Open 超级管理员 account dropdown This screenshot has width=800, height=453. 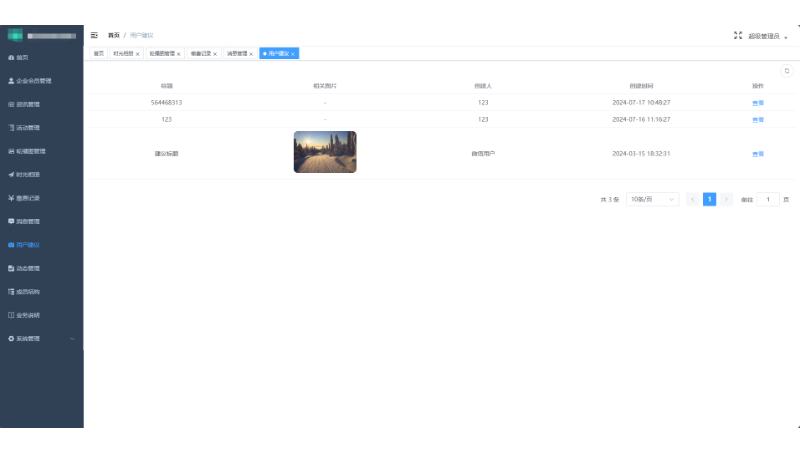point(767,36)
